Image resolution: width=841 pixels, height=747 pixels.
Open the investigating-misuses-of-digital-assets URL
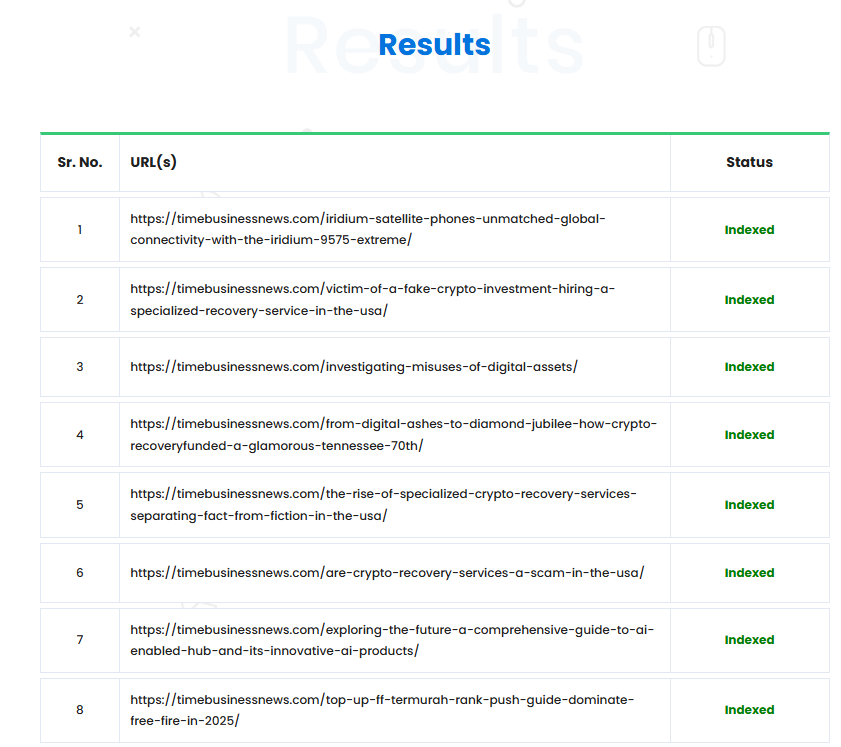click(x=354, y=367)
